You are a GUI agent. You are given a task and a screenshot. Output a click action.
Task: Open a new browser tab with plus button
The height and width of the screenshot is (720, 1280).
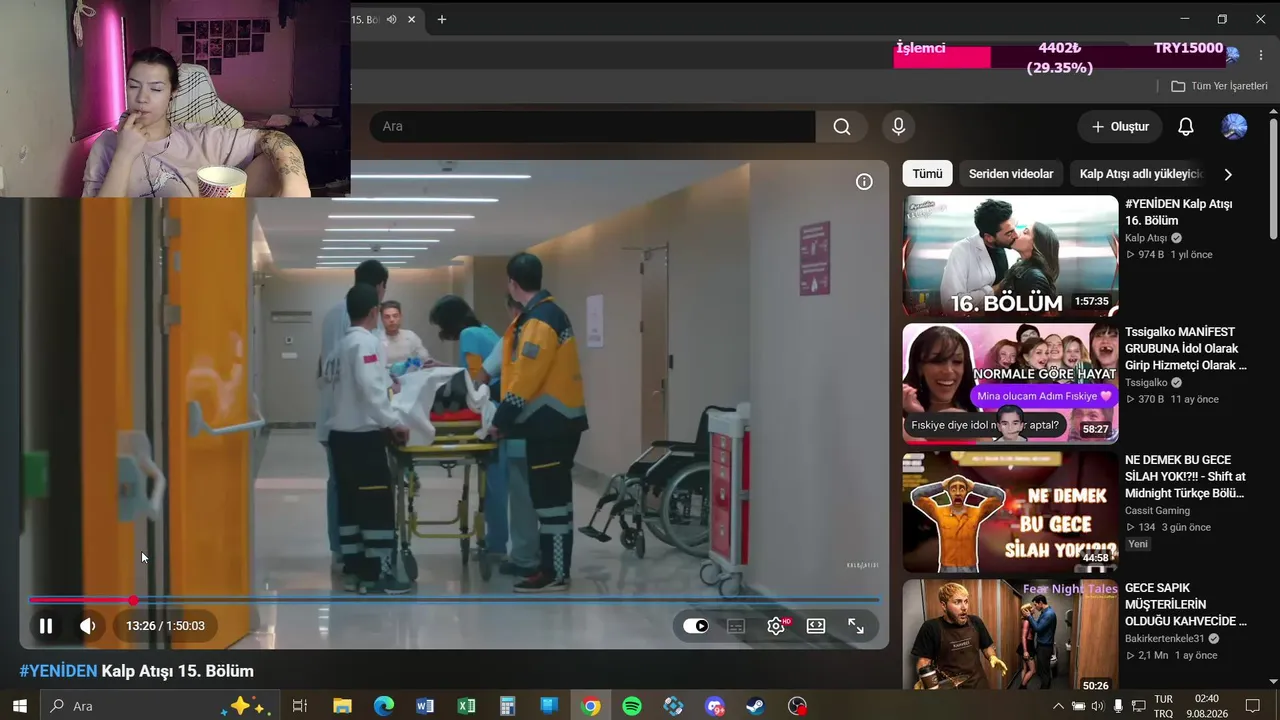(x=442, y=19)
